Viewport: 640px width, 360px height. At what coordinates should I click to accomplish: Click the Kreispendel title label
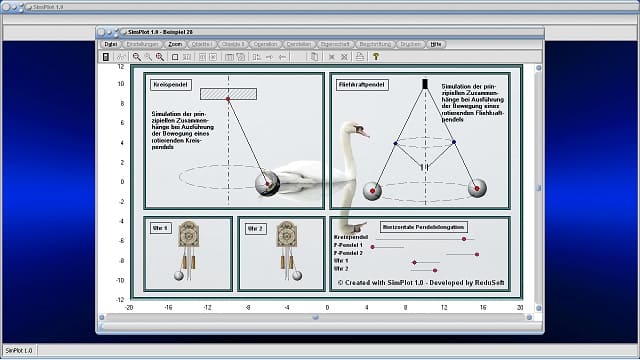click(x=171, y=84)
